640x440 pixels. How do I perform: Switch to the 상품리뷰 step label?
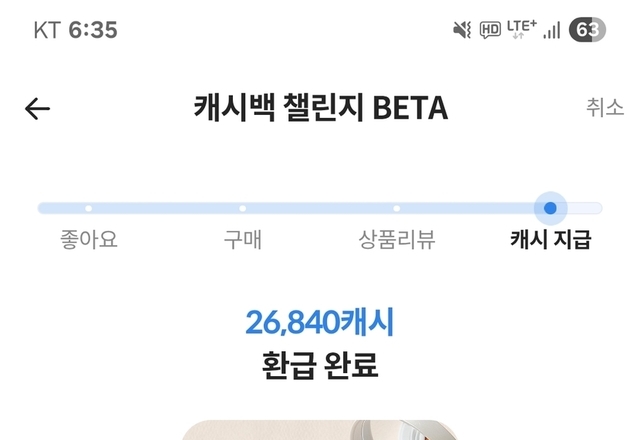coord(397,240)
